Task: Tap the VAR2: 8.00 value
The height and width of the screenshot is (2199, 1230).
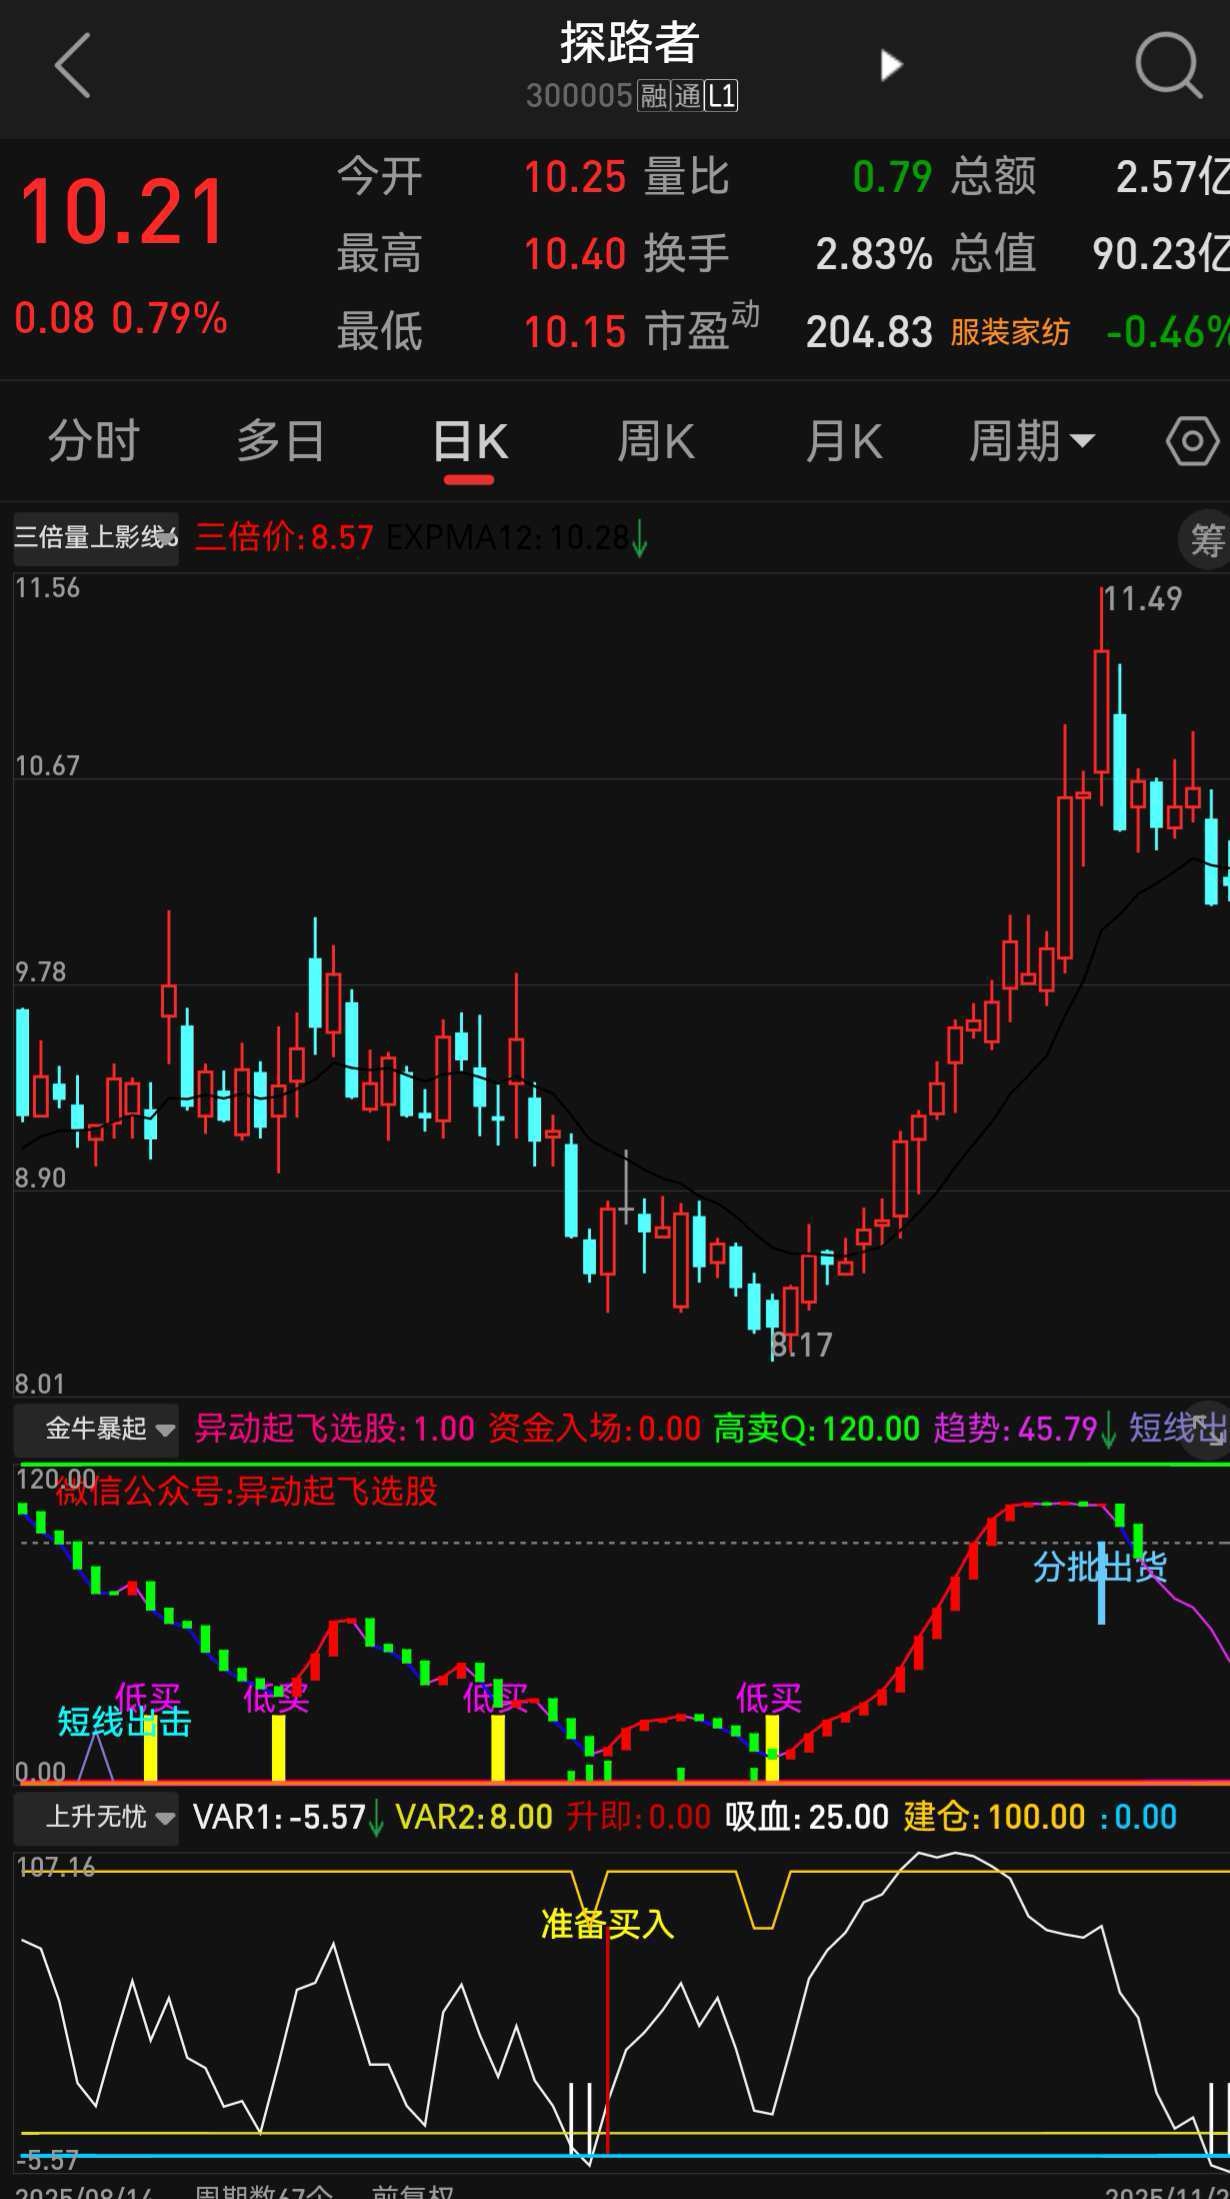Action: [474, 1817]
